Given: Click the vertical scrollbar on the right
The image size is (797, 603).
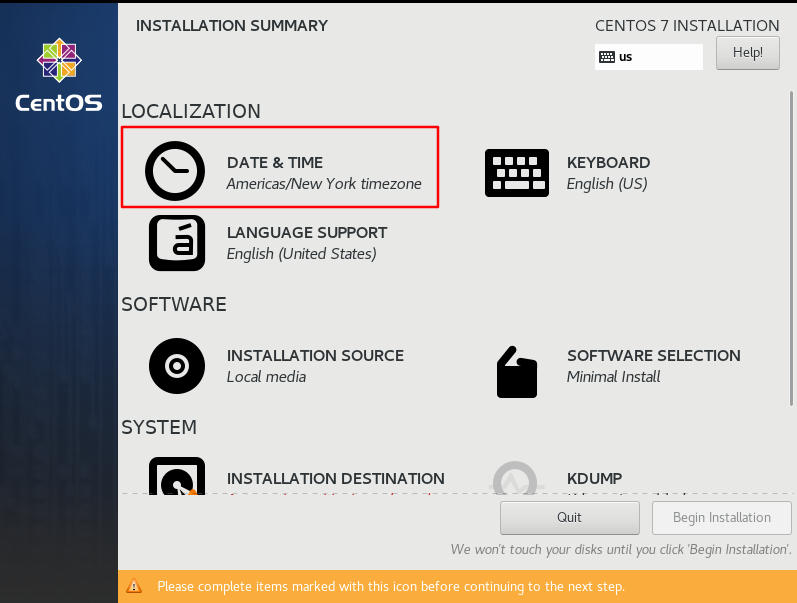Looking at the screenshot, I should point(791,248).
